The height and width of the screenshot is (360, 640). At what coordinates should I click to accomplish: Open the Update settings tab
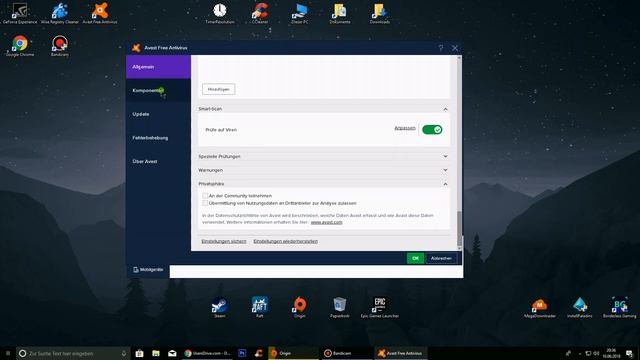pyautogui.click(x=158, y=114)
